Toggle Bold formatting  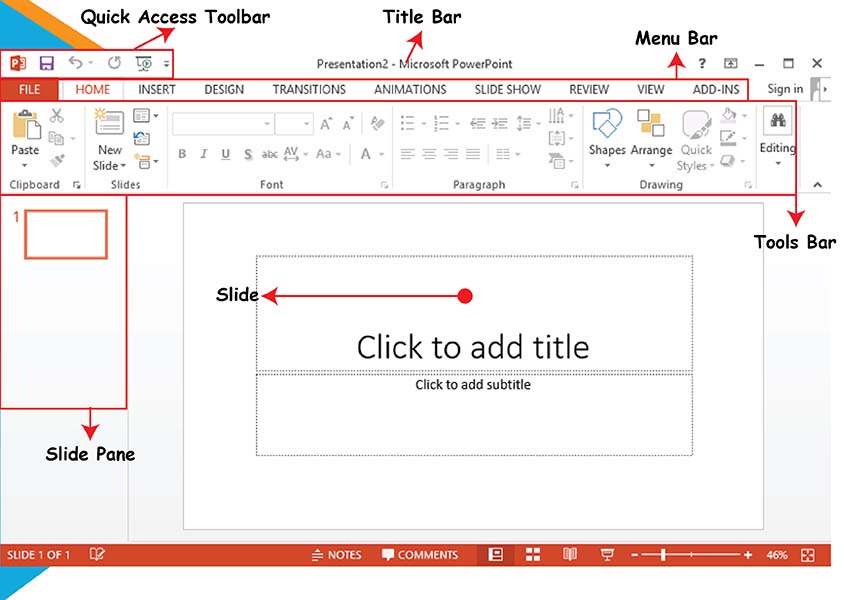(182, 154)
